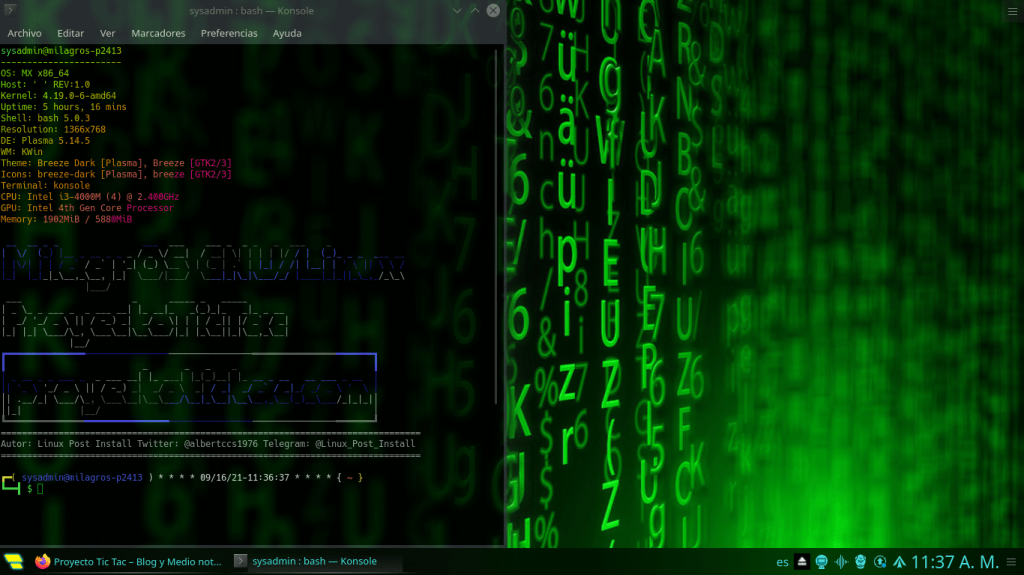Click the monitor-shaped system tray icon
This screenshot has height=575, width=1024.
point(821,562)
